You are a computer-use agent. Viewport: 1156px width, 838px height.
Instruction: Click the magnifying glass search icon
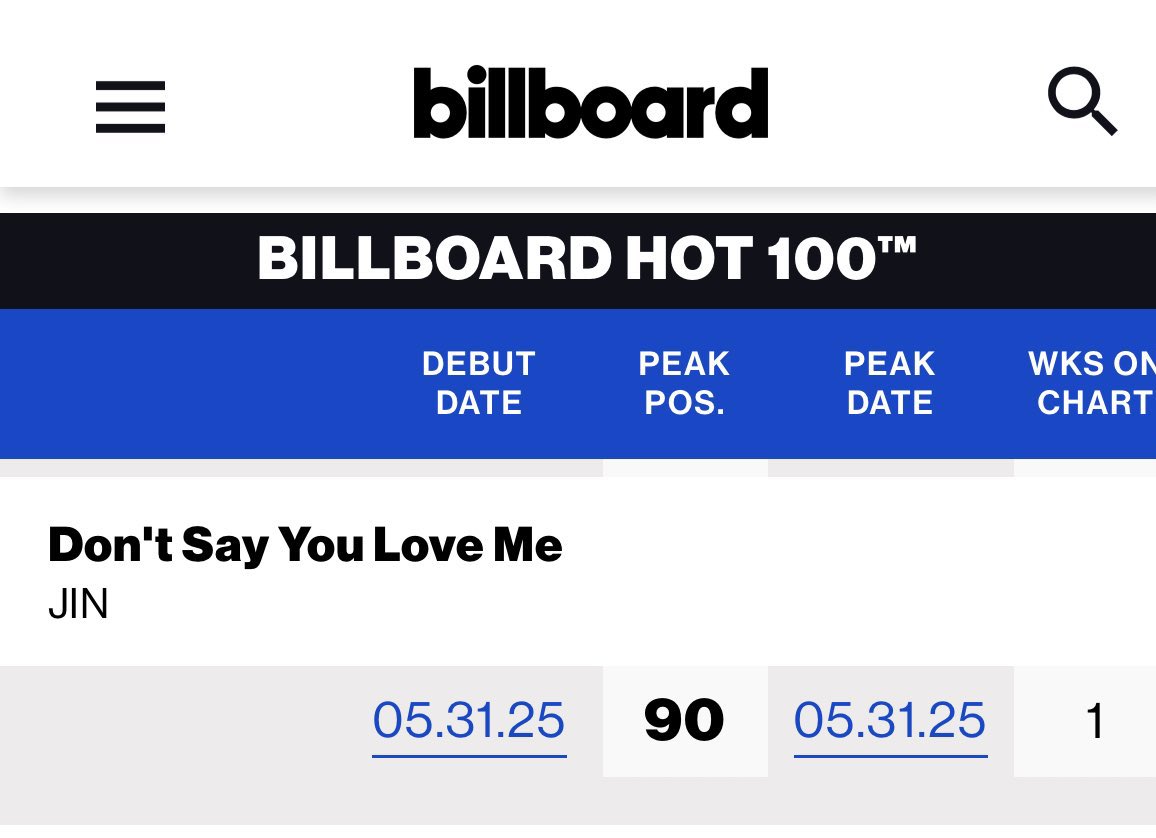click(x=1081, y=102)
